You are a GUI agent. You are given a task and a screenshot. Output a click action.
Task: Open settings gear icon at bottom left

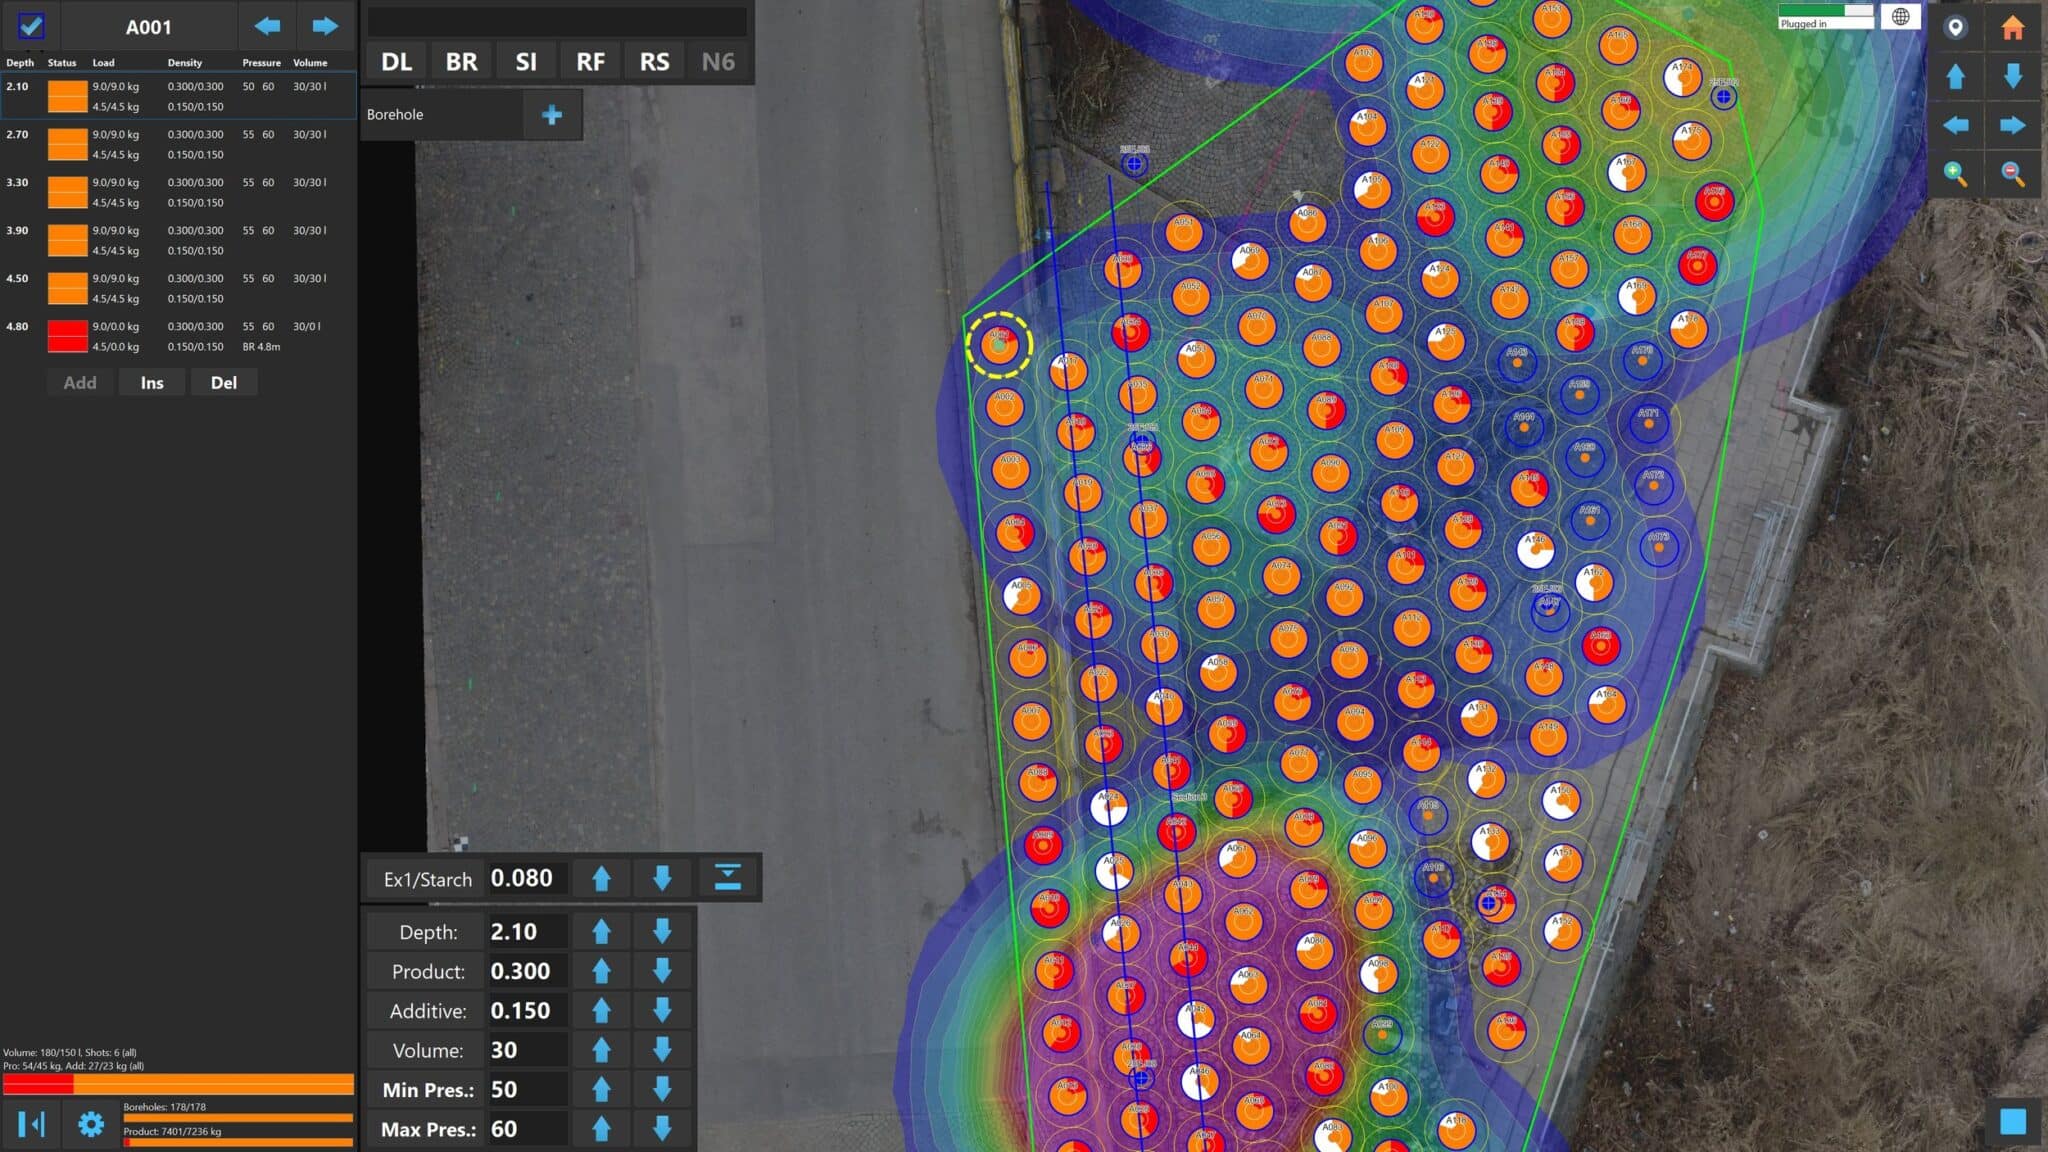click(91, 1124)
